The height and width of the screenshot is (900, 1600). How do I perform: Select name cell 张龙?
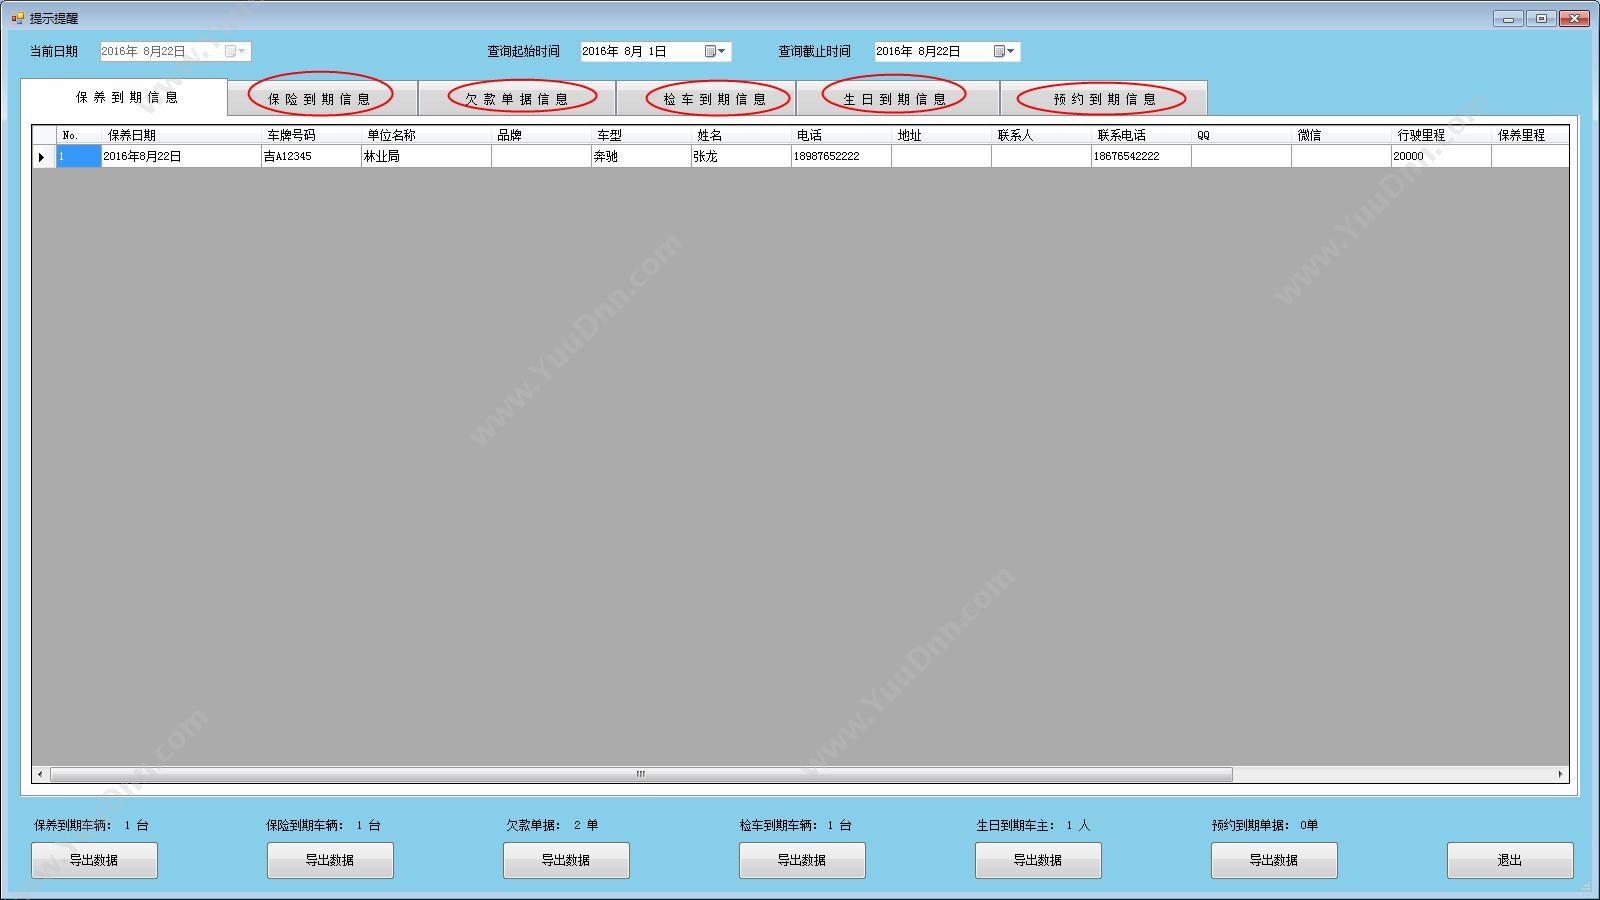click(x=741, y=156)
